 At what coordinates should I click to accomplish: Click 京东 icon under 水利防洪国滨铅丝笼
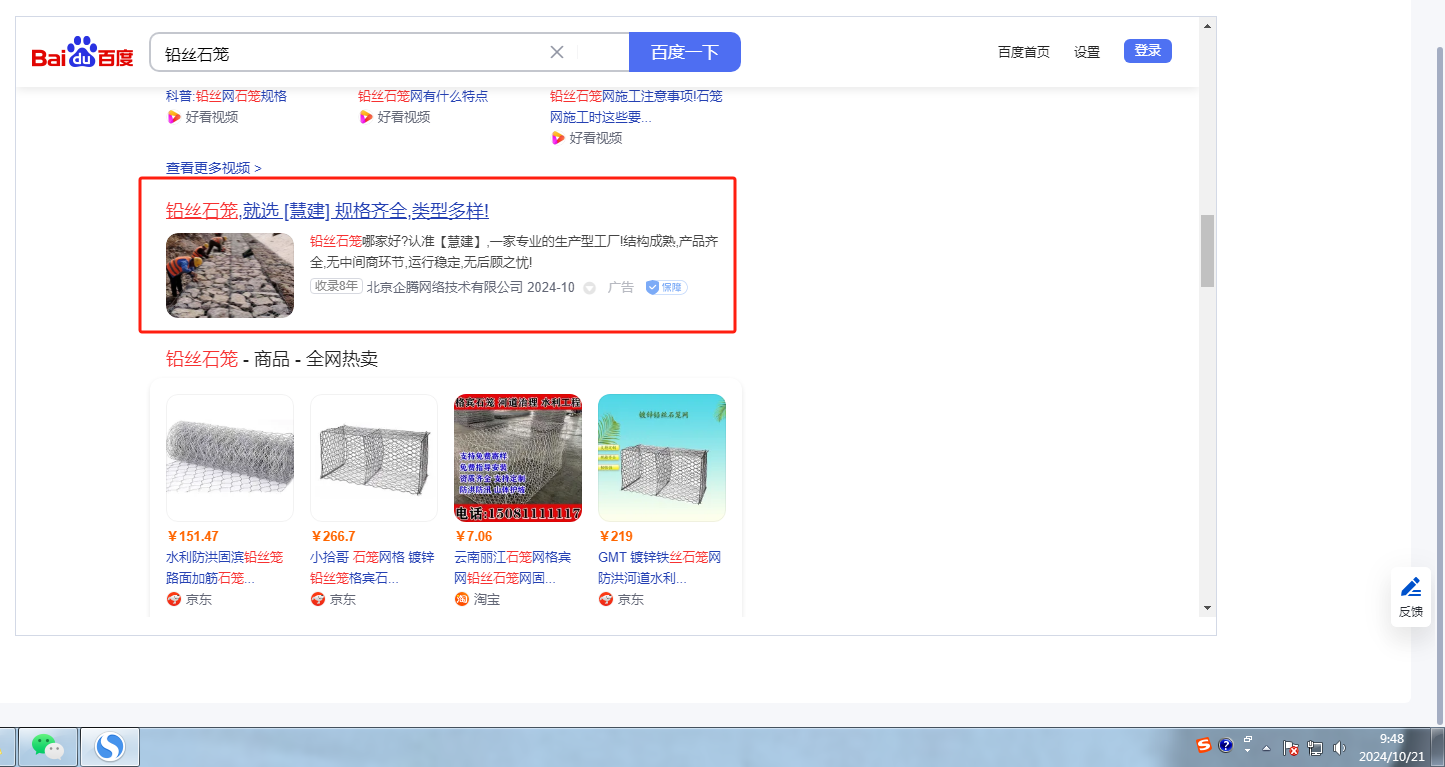click(x=173, y=599)
